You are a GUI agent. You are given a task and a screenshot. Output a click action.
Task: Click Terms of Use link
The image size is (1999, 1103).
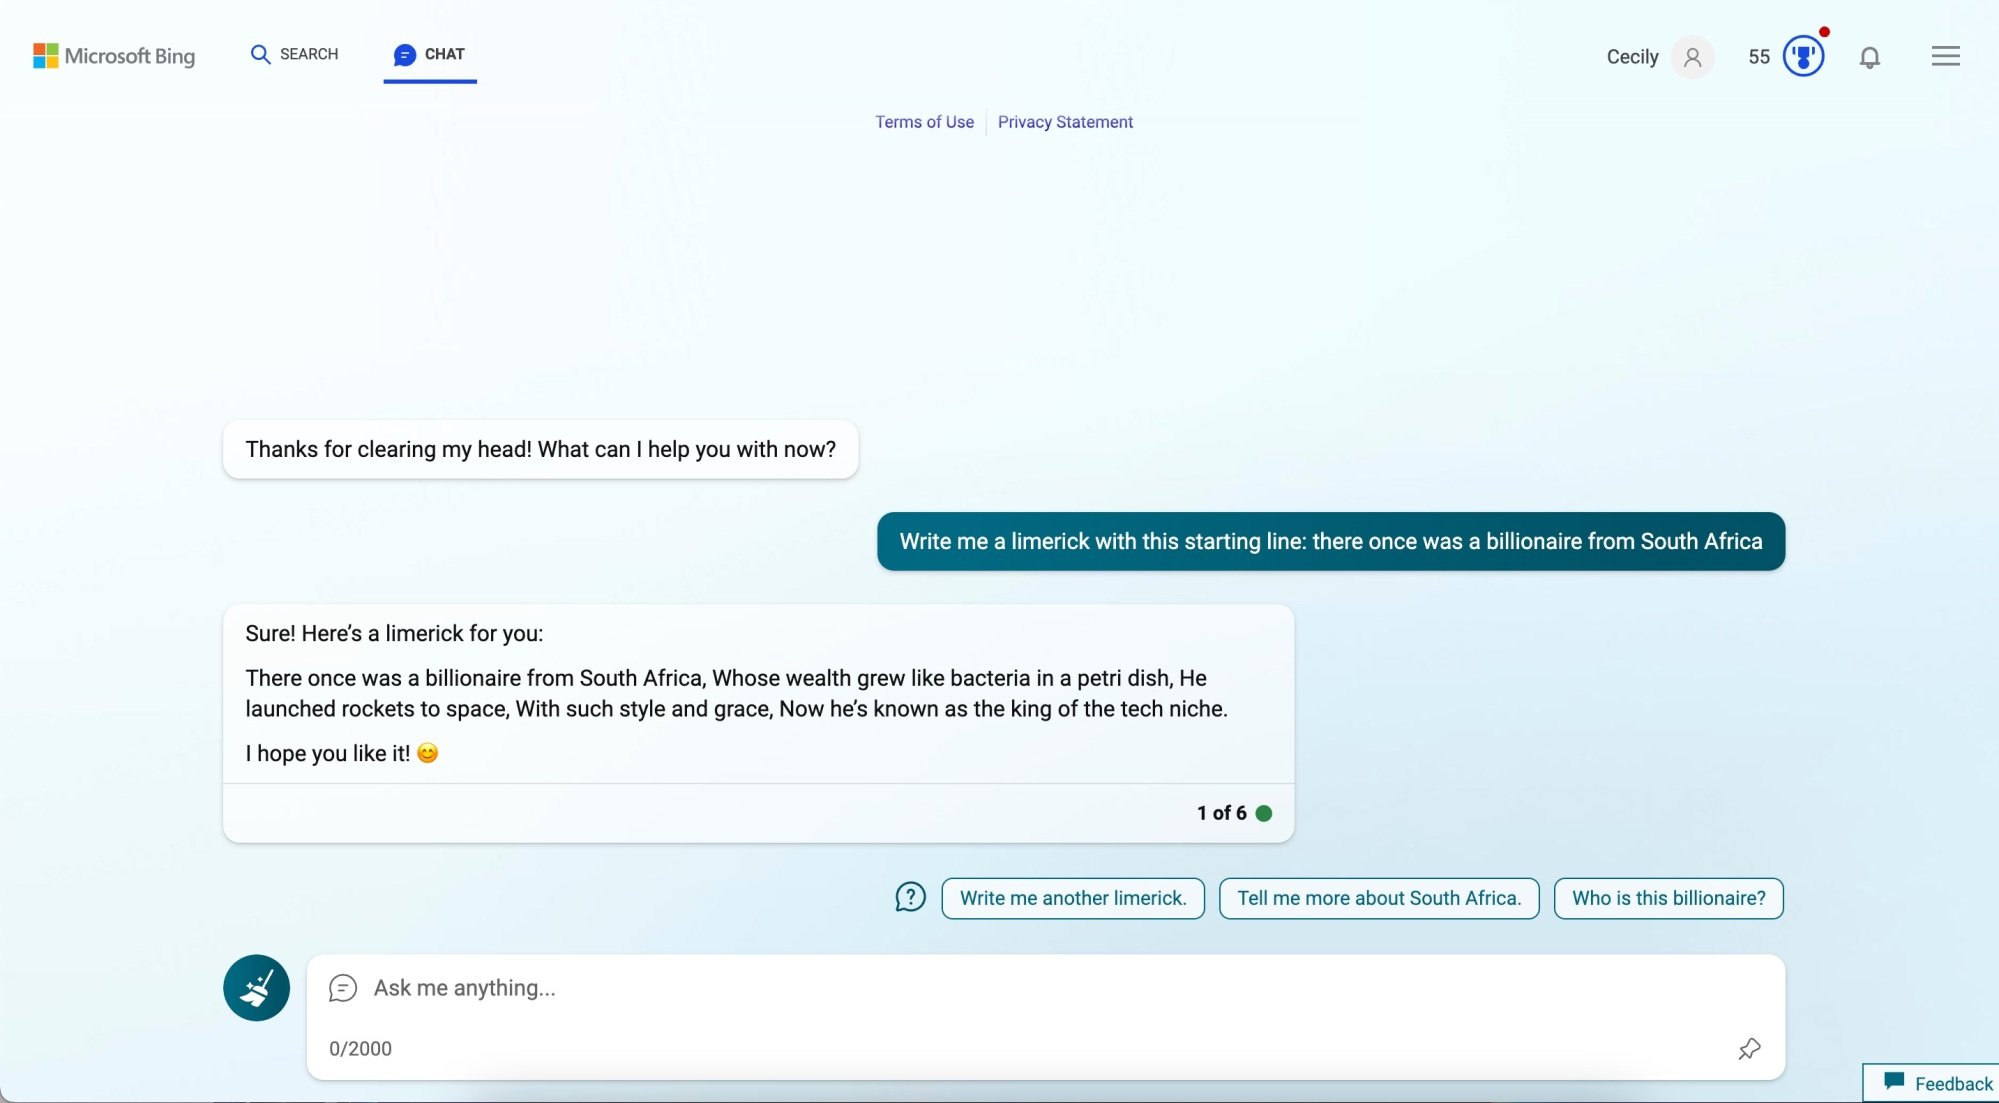point(925,122)
